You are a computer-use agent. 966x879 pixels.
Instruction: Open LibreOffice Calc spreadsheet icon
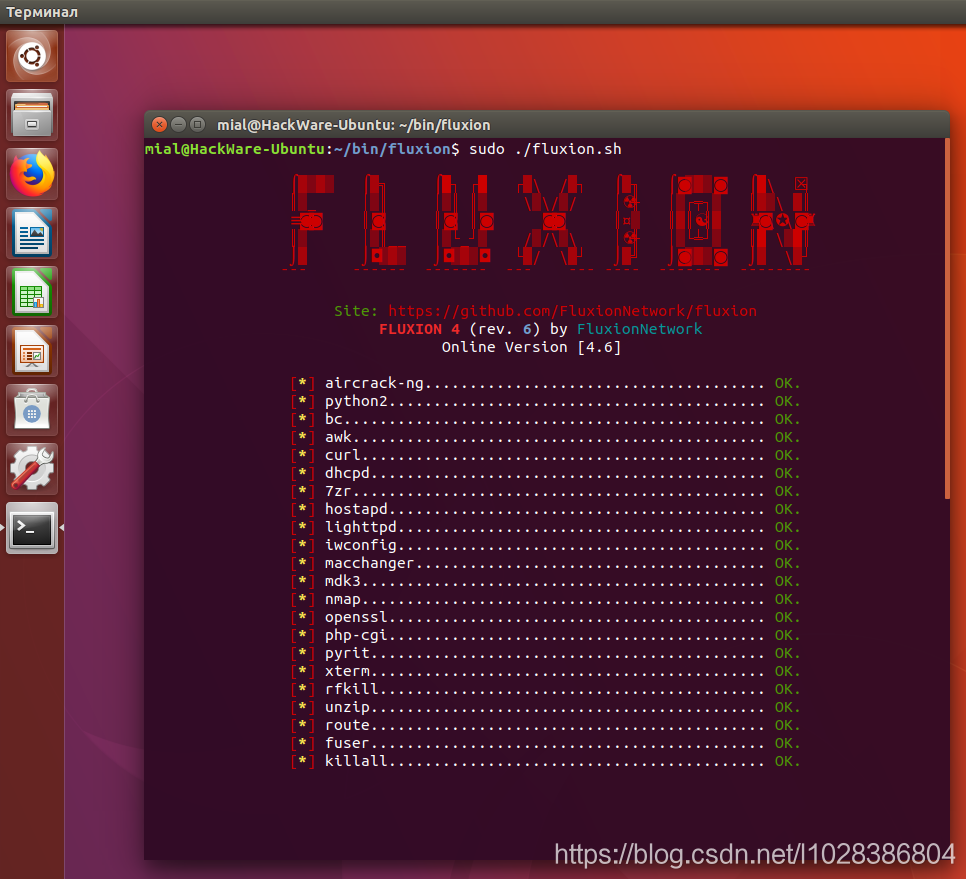32,293
